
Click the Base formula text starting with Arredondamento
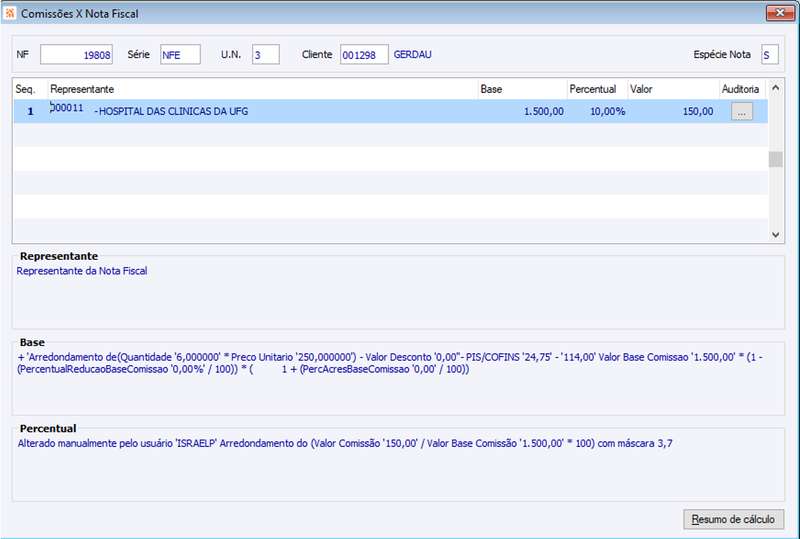tap(390, 363)
